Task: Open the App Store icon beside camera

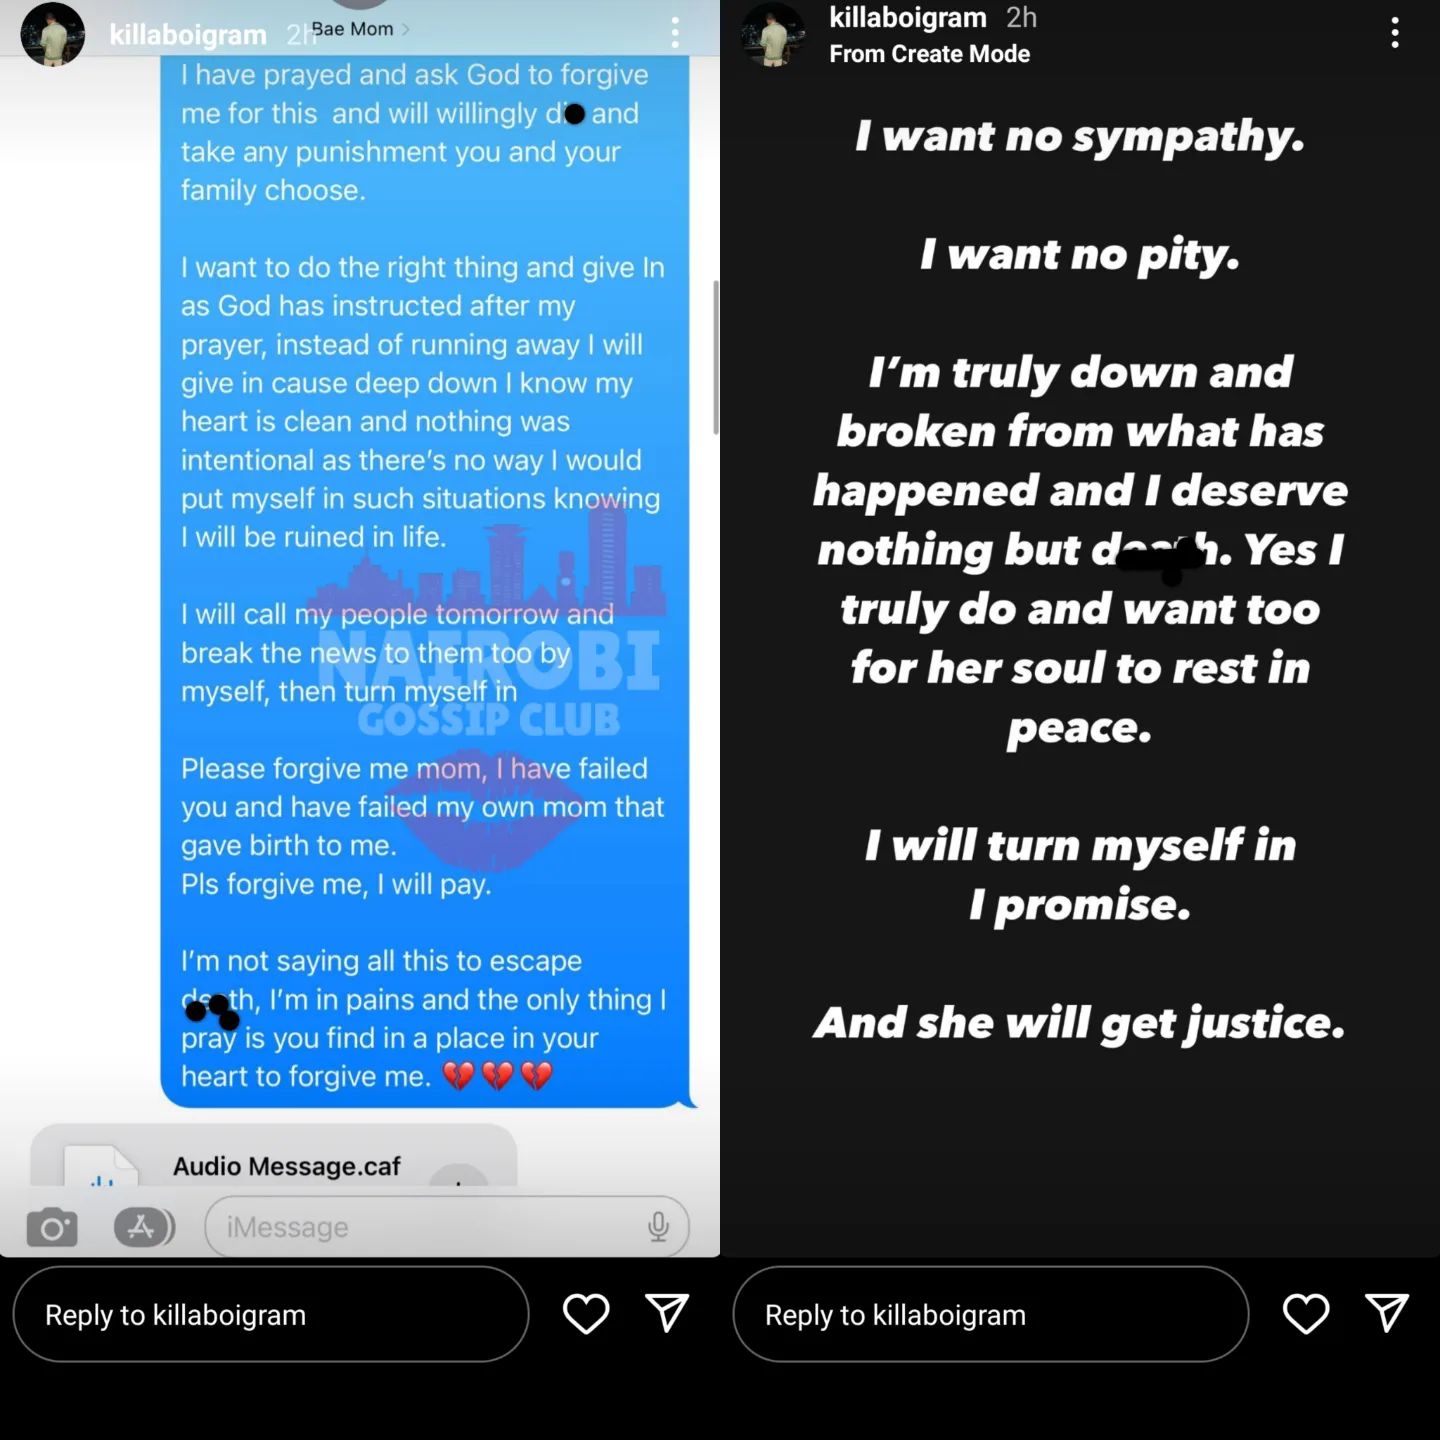Action: coord(144,1227)
